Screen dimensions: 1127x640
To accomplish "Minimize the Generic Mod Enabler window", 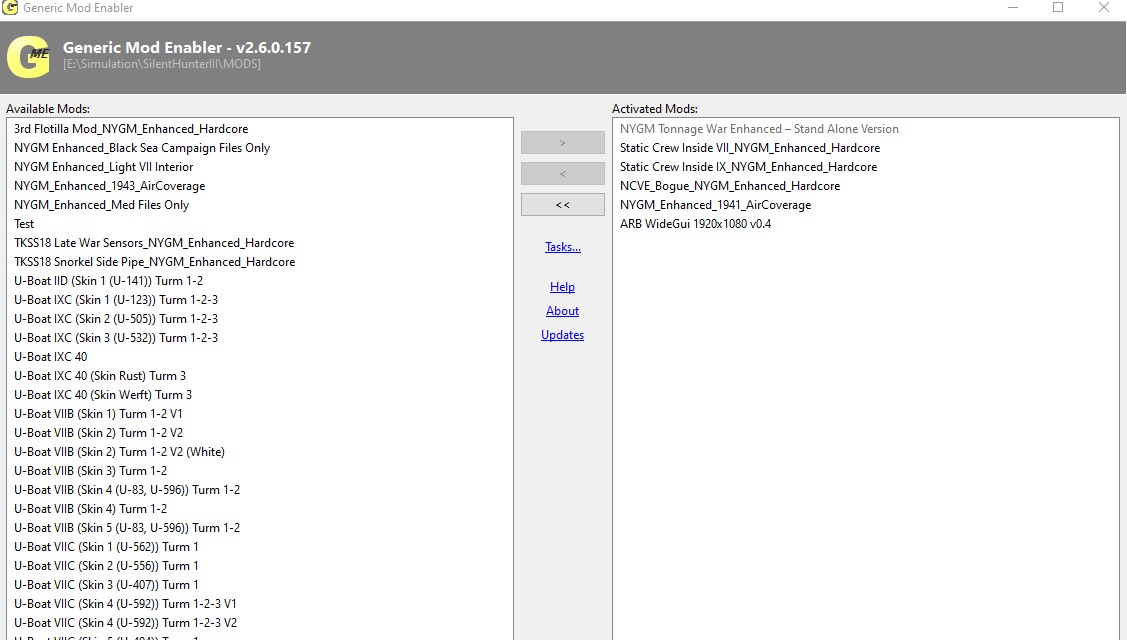I will pos(1013,8).
